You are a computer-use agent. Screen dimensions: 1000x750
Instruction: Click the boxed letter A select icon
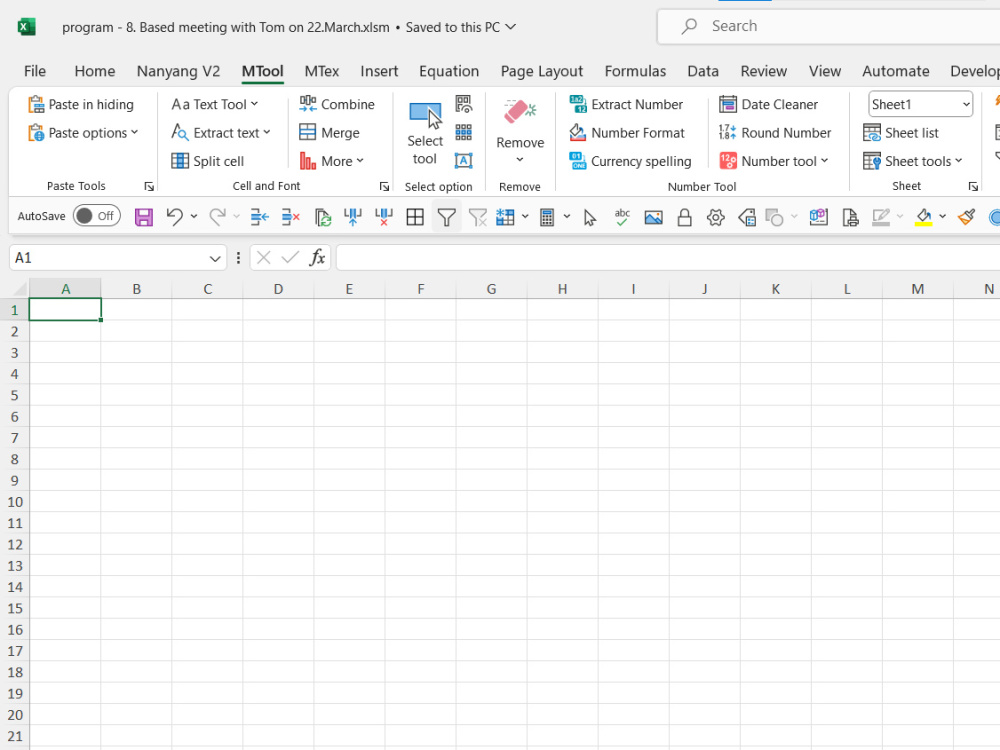[x=464, y=160]
